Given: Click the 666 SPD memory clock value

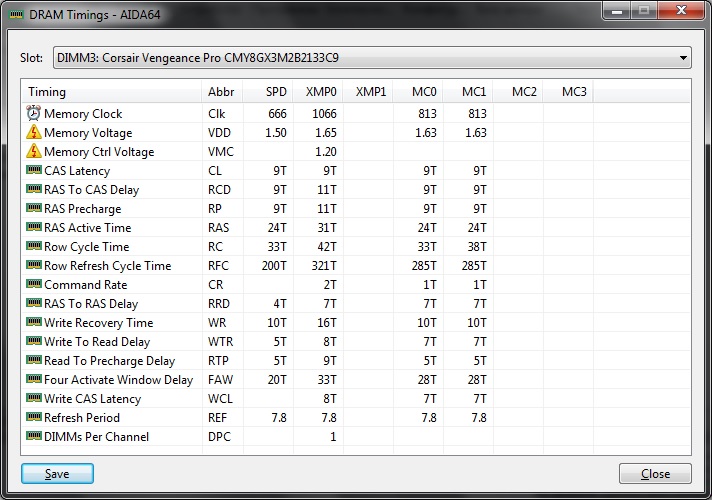Looking at the screenshot, I should (x=277, y=114).
